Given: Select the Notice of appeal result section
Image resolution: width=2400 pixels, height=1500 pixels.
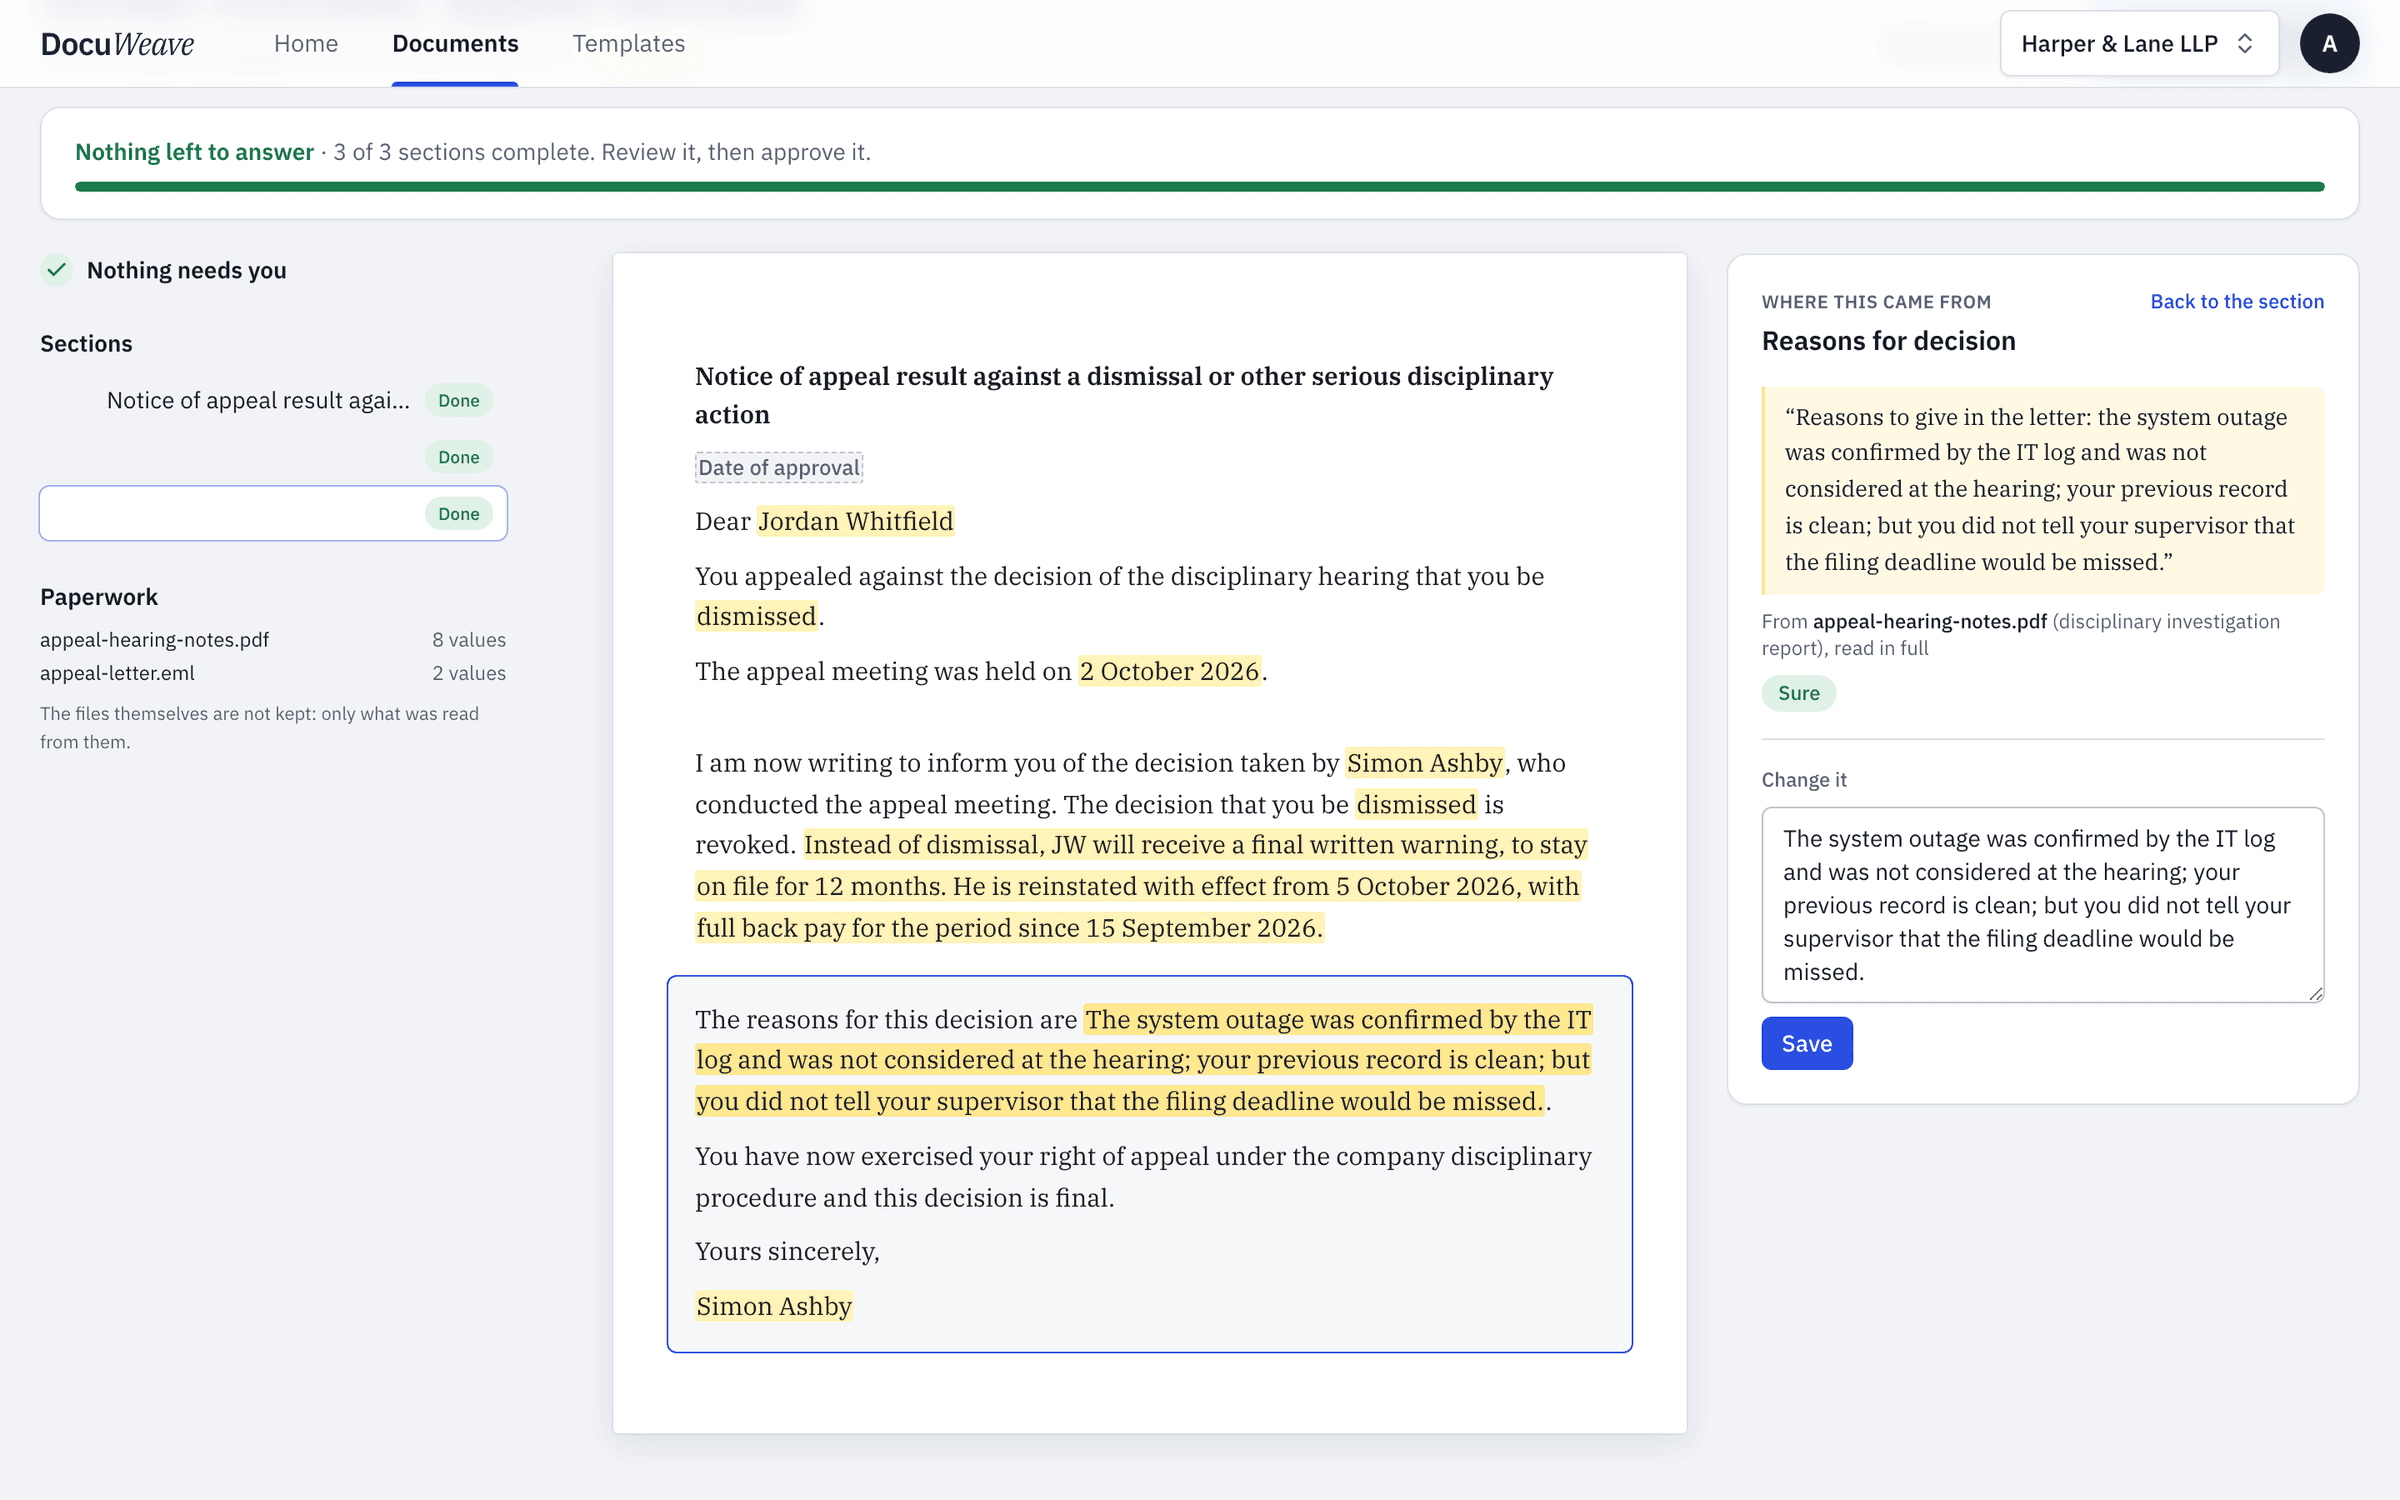Looking at the screenshot, I should coord(273,400).
